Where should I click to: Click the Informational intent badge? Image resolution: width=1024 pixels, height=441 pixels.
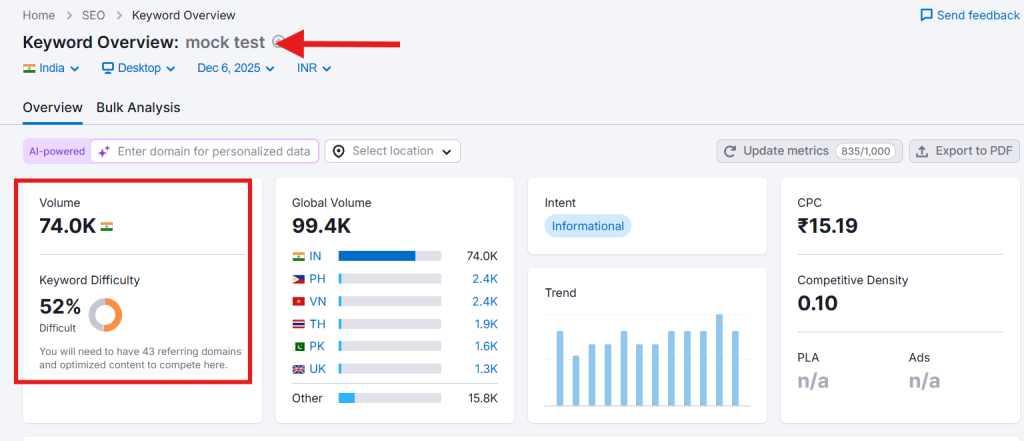[x=588, y=226]
